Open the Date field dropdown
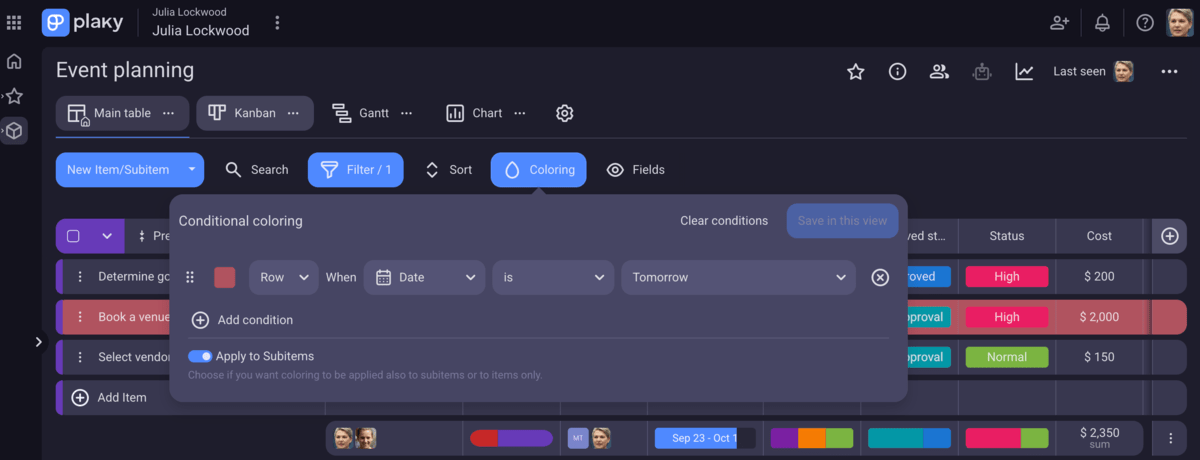Viewport: 1200px width, 460px height. [425, 277]
